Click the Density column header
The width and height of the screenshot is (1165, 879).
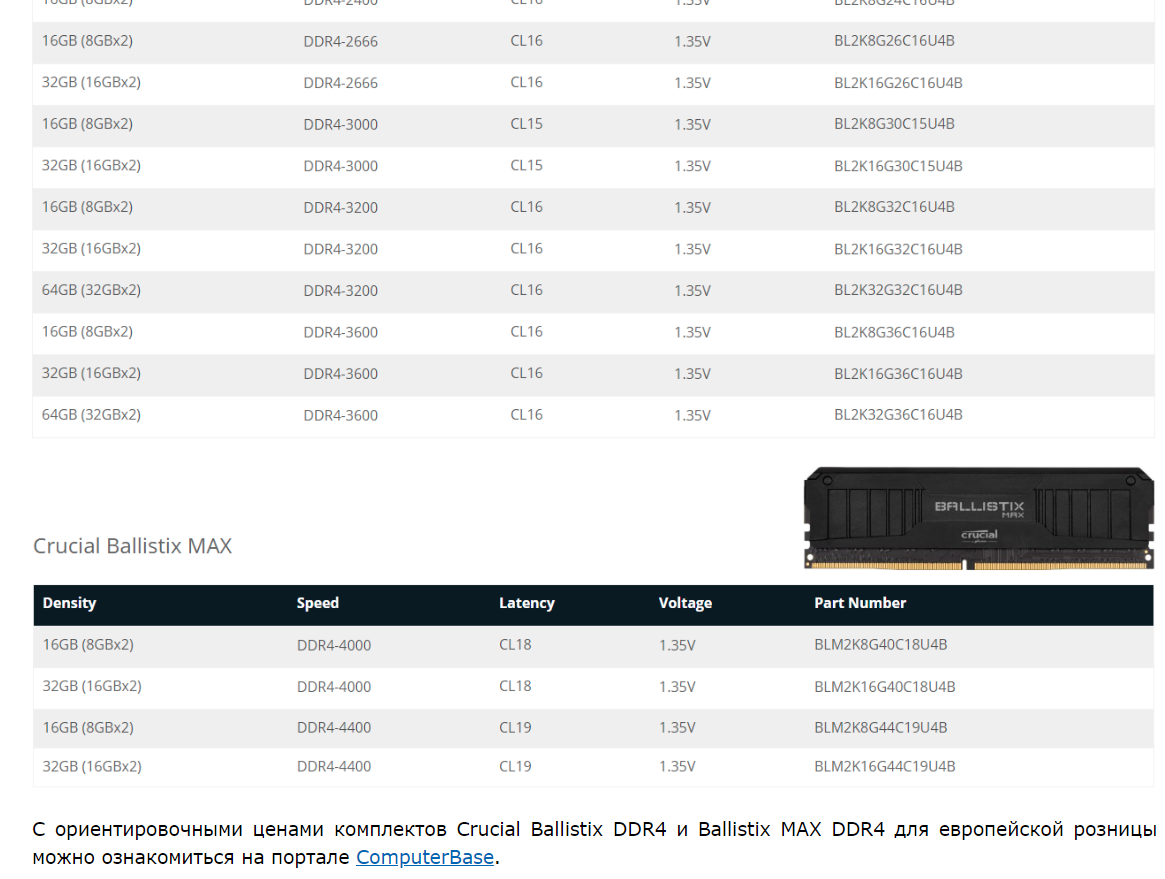click(x=69, y=603)
